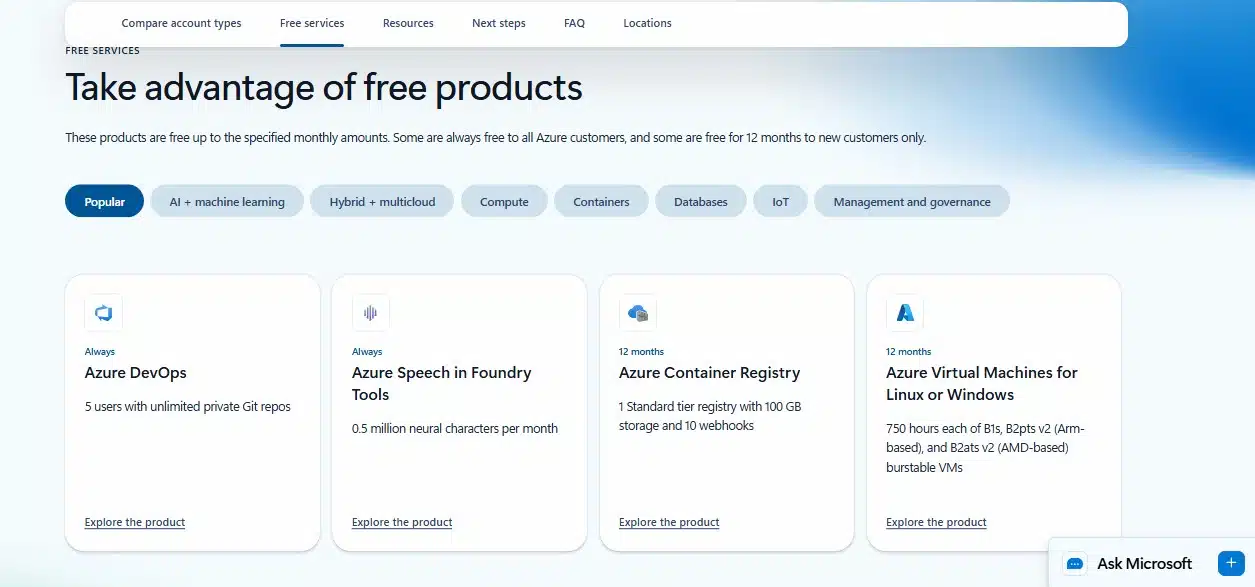Click '5 users with unlimited private Git repos'
Image resolution: width=1255 pixels, height=587 pixels.
click(x=188, y=407)
